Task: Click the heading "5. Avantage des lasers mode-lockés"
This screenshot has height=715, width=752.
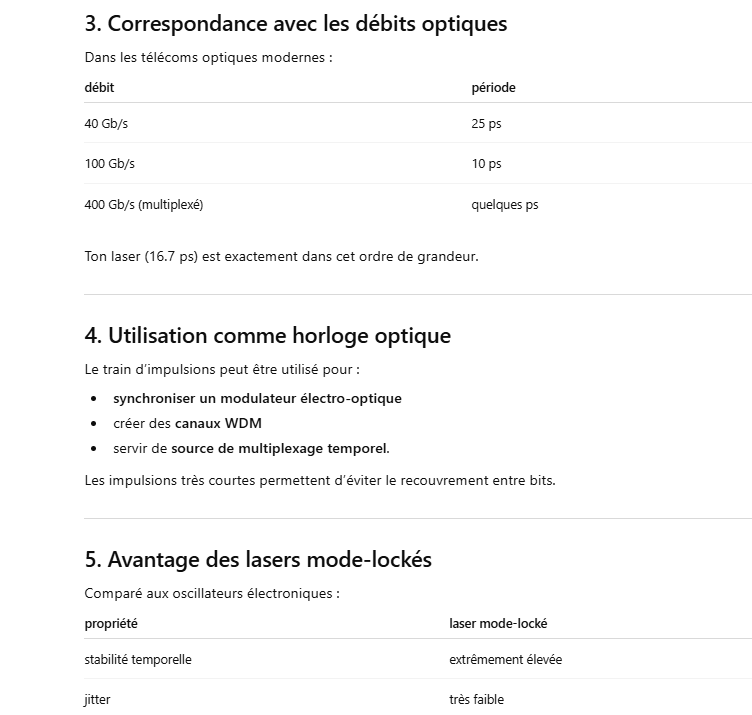Action: pos(258,559)
